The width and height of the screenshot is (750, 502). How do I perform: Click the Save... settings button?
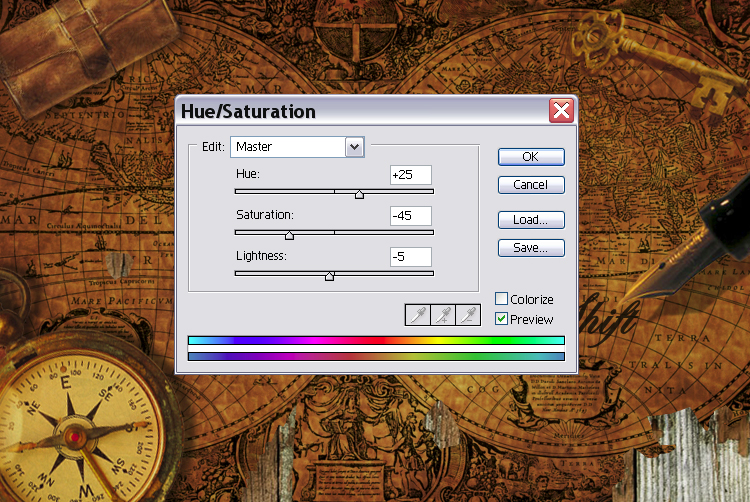coord(531,248)
